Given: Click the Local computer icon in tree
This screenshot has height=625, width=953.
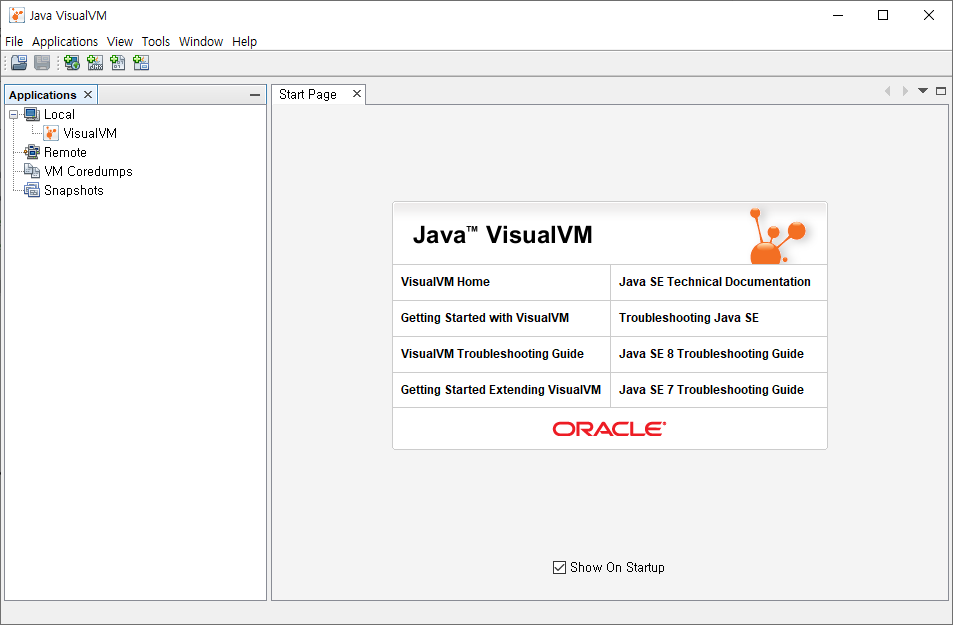Looking at the screenshot, I should [x=32, y=114].
